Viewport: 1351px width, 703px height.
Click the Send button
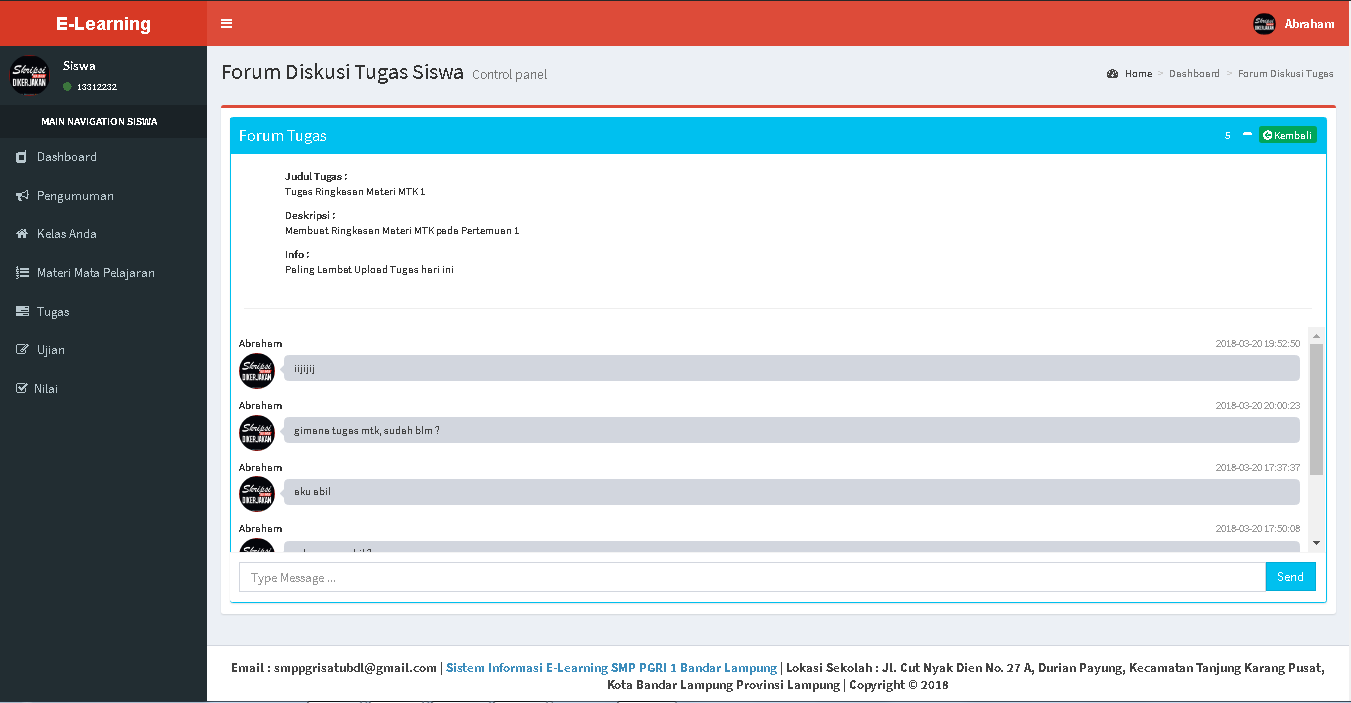[1290, 577]
